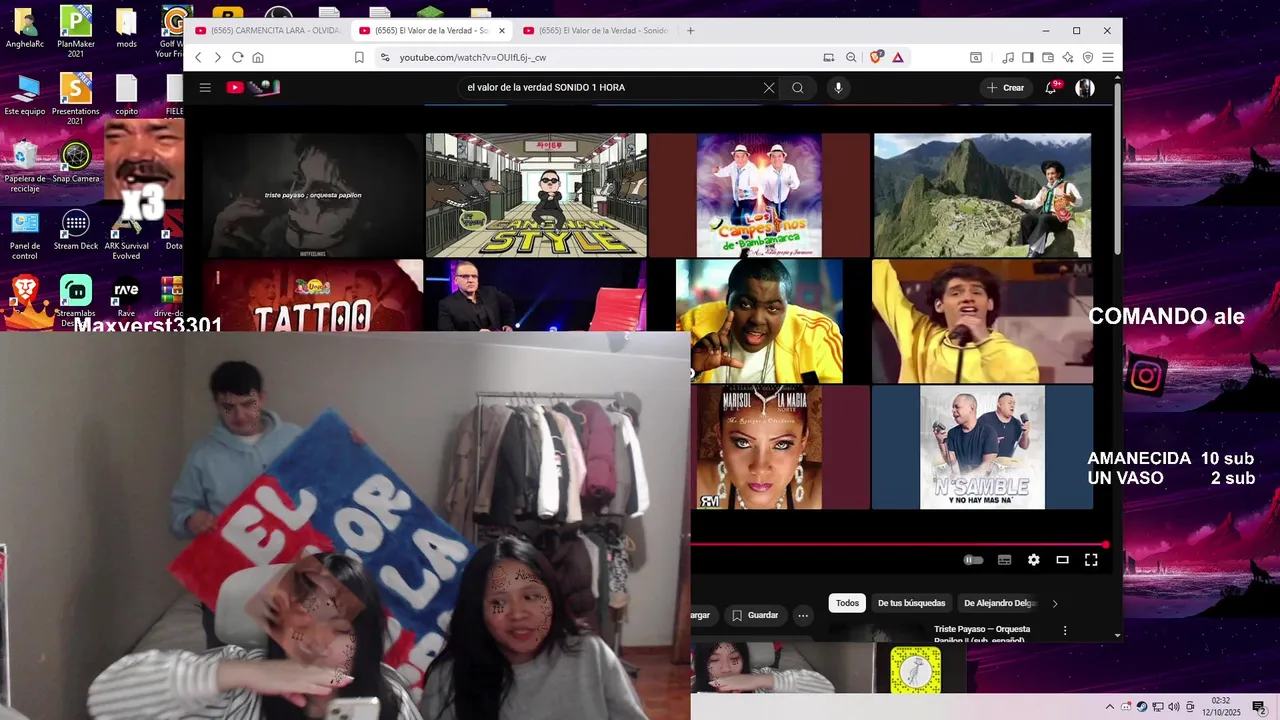Click the zoom magnifier icon in address bar
The width and height of the screenshot is (1280, 720).
pyautogui.click(x=851, y=57)
